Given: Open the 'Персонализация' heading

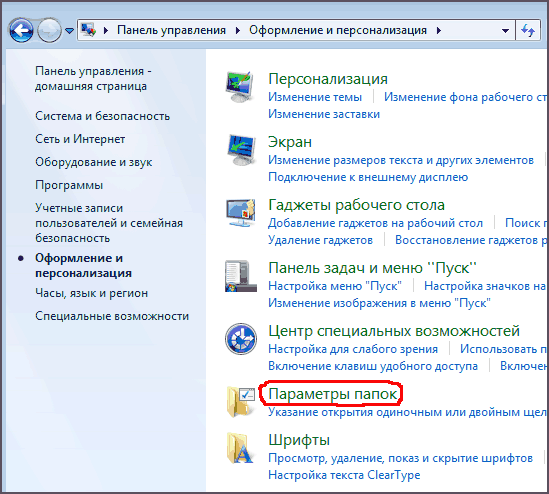Looking at the screenshot, I should (x=328, y=79).
